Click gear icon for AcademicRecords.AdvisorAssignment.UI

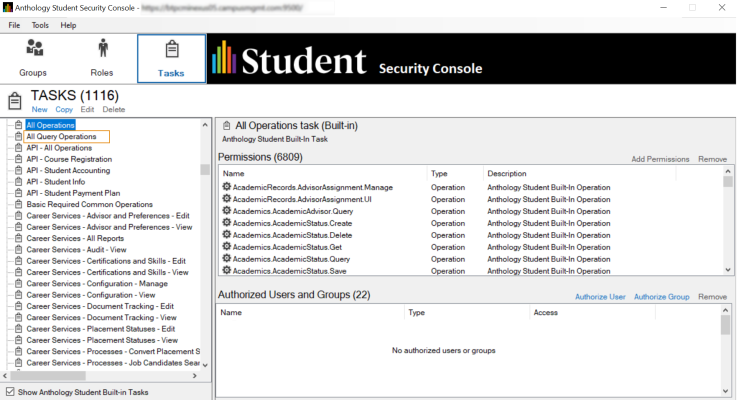[x=227, y=199]
